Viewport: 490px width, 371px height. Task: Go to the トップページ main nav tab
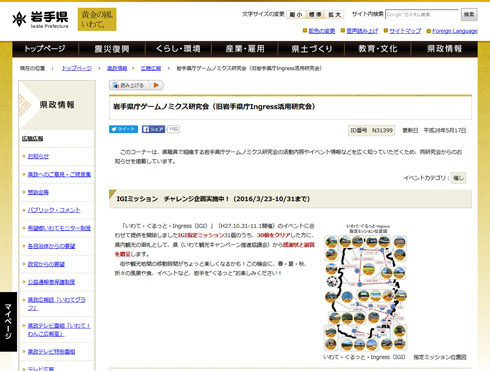[x=45, y=49]
